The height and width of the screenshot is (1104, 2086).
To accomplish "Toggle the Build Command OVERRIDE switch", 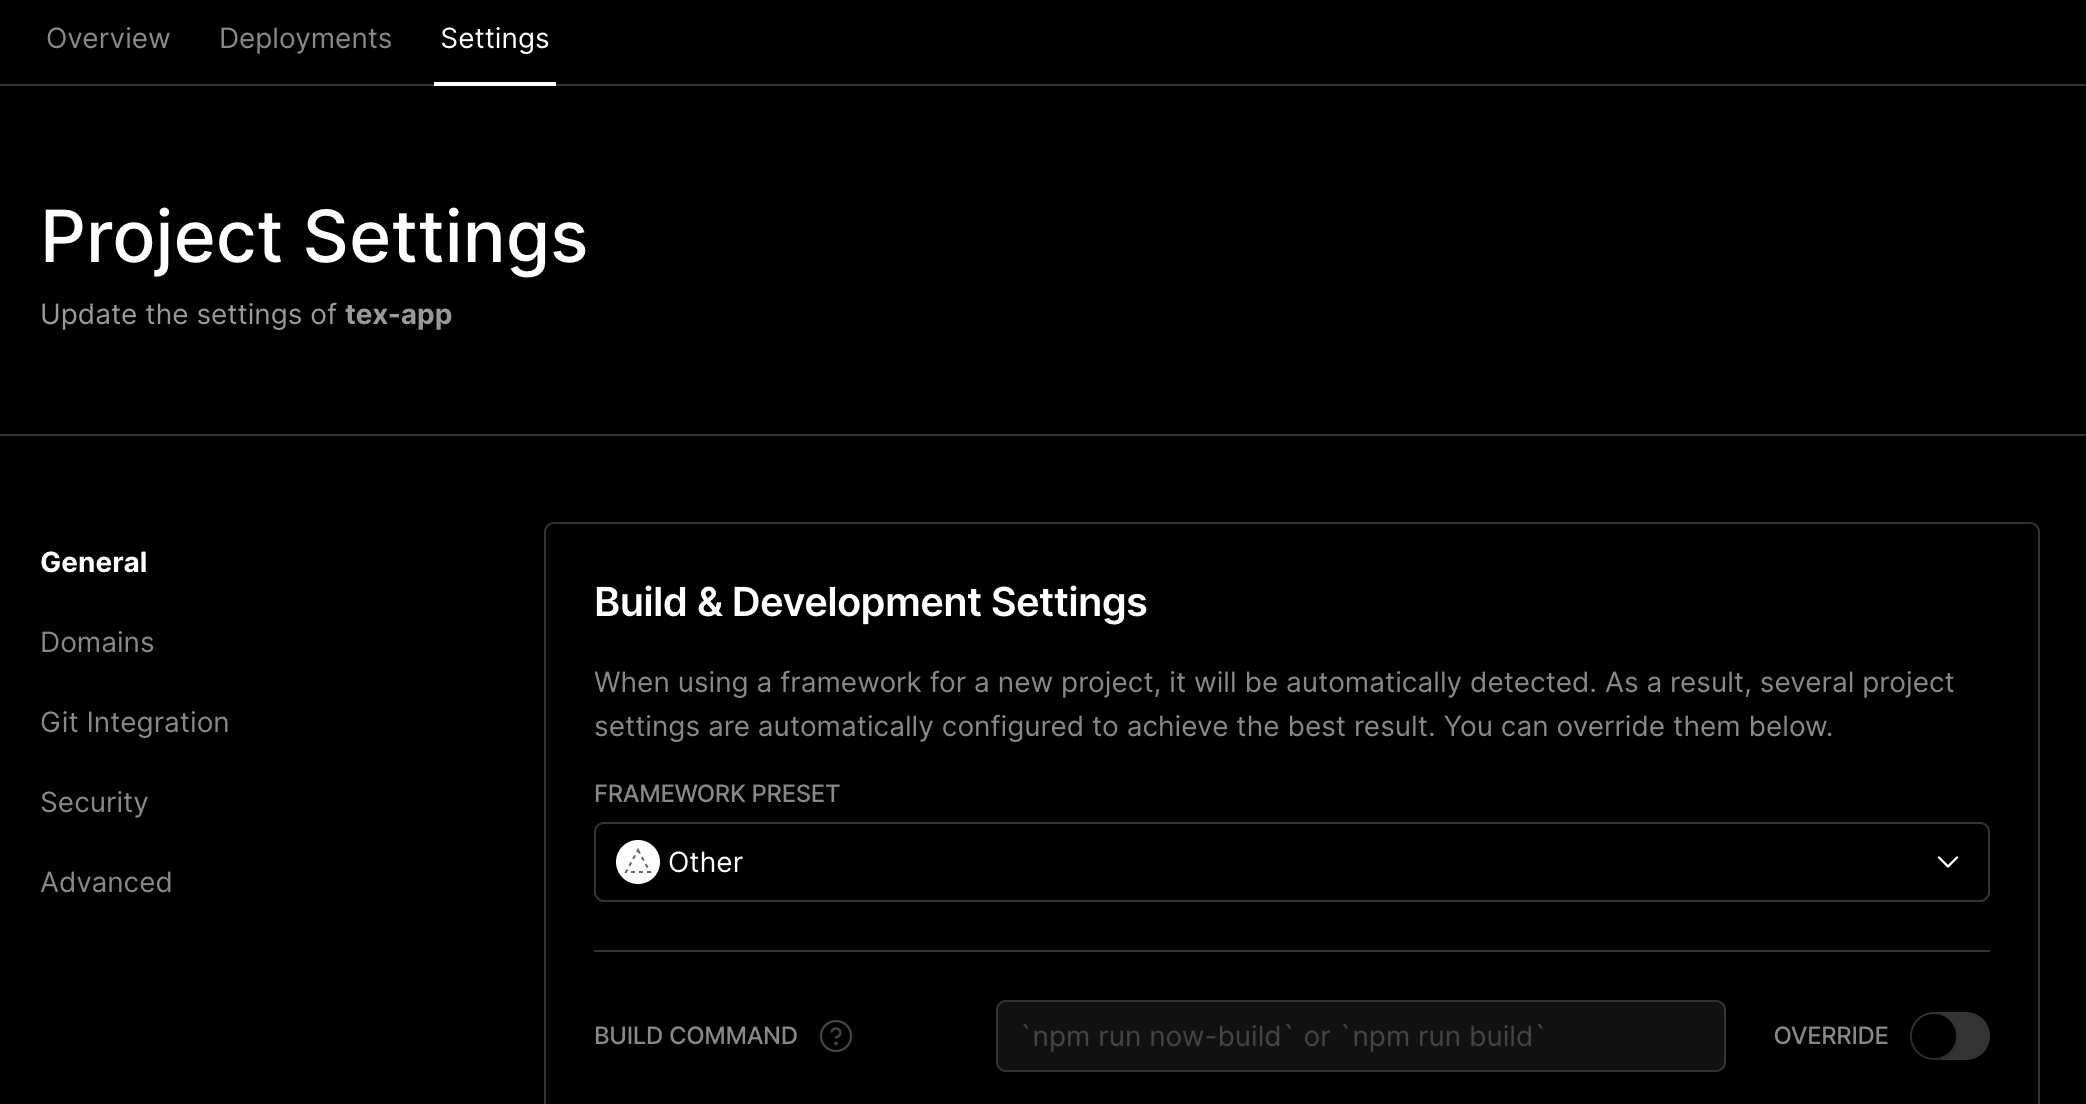I will point(1949,1036).
